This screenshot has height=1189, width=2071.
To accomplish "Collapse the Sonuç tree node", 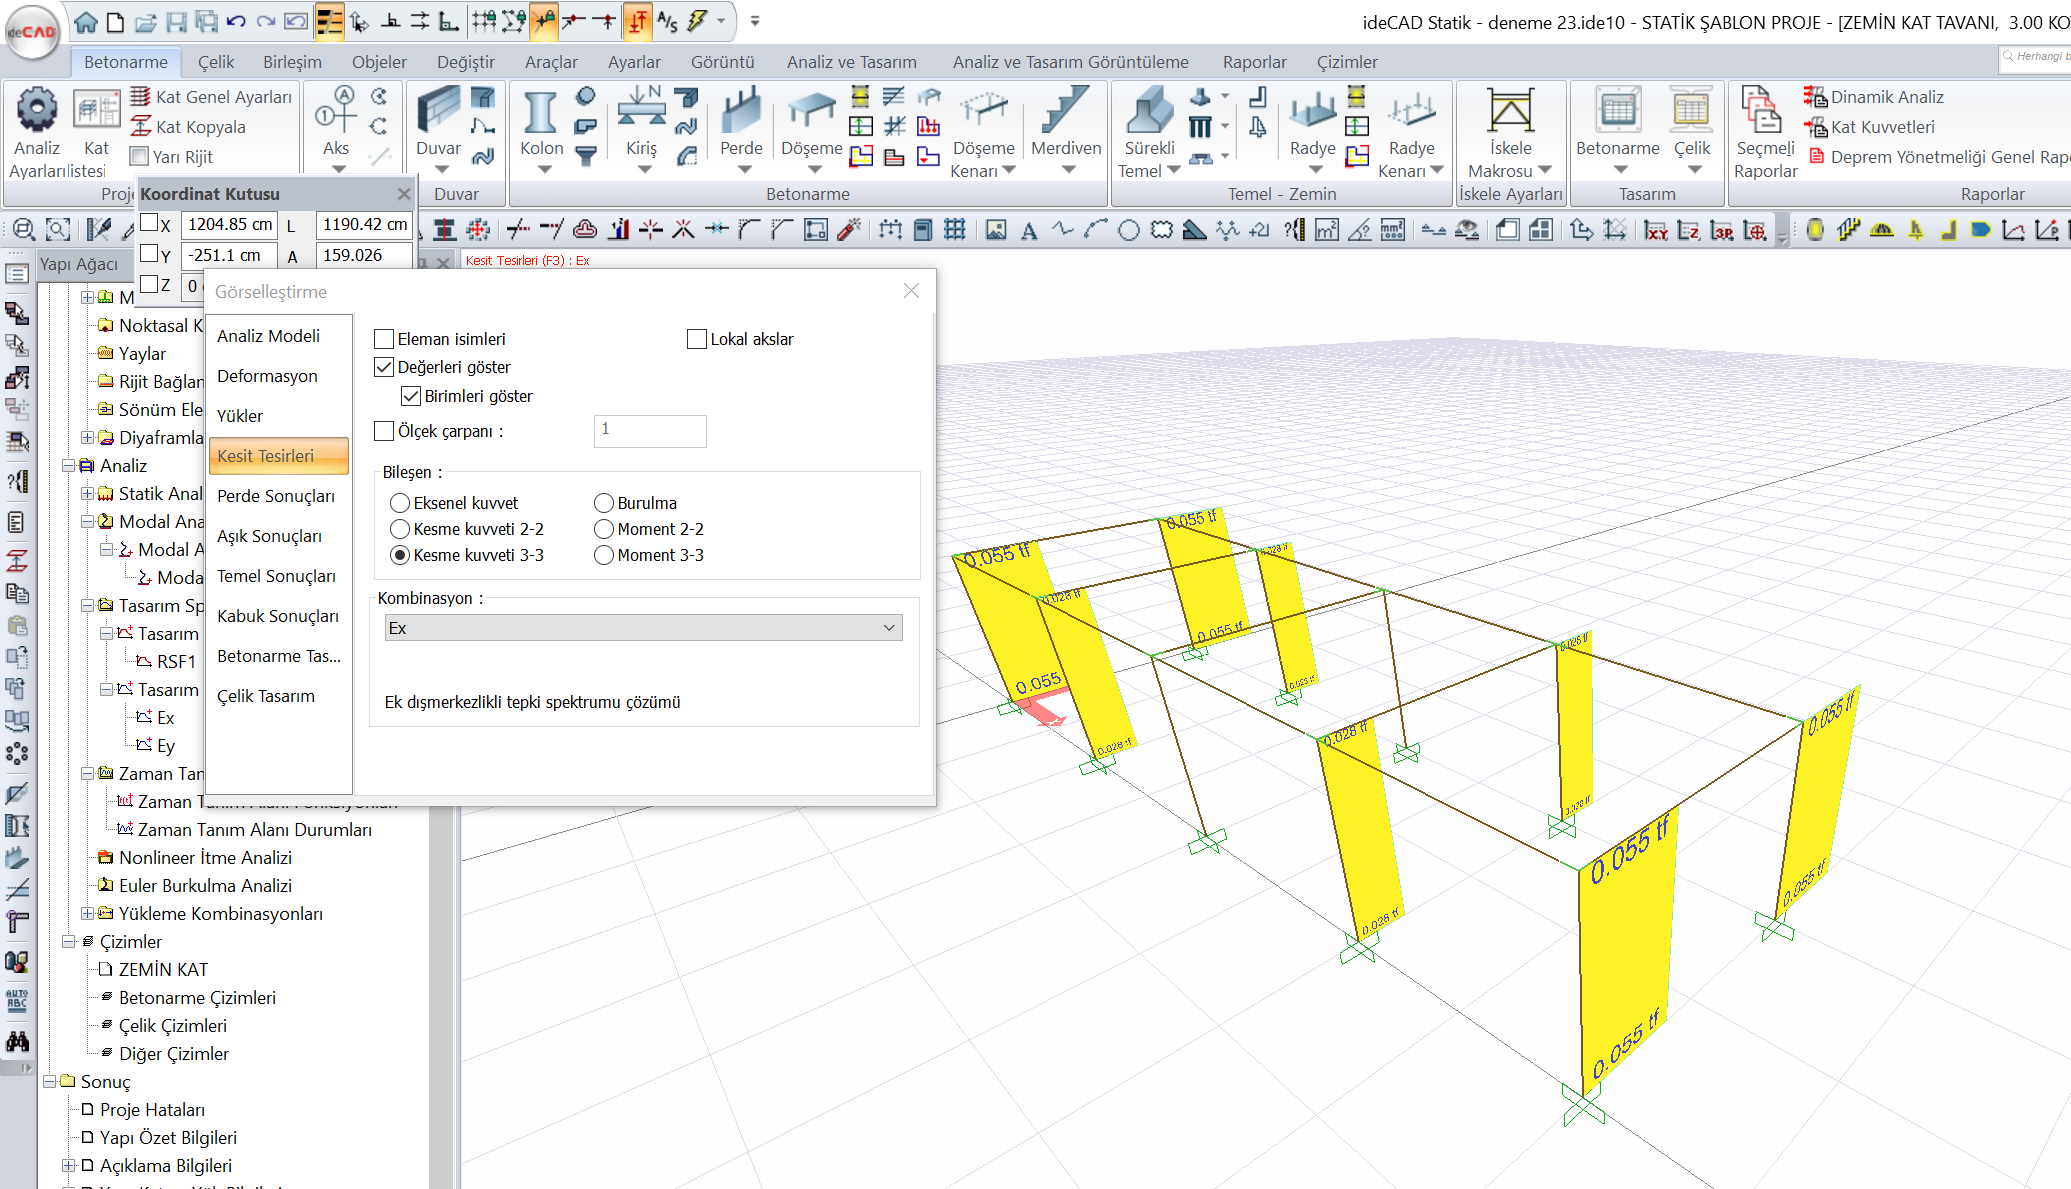I will [49, 1082].
